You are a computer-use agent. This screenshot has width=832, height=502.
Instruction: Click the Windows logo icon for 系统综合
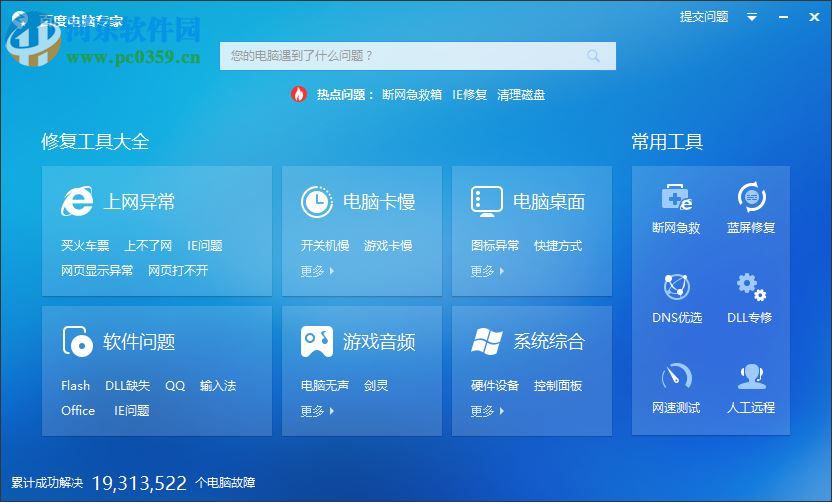pyautogui.click(x=487, y=341)
